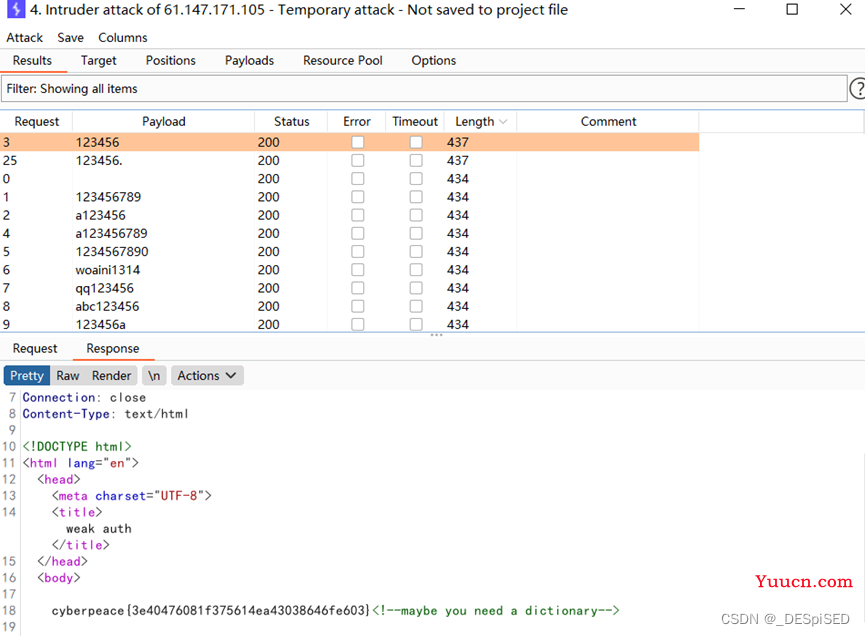The image size is (865, 636).
Task: Toggle Error checkbox for payload woaini1314
Action: pos(357,270)
